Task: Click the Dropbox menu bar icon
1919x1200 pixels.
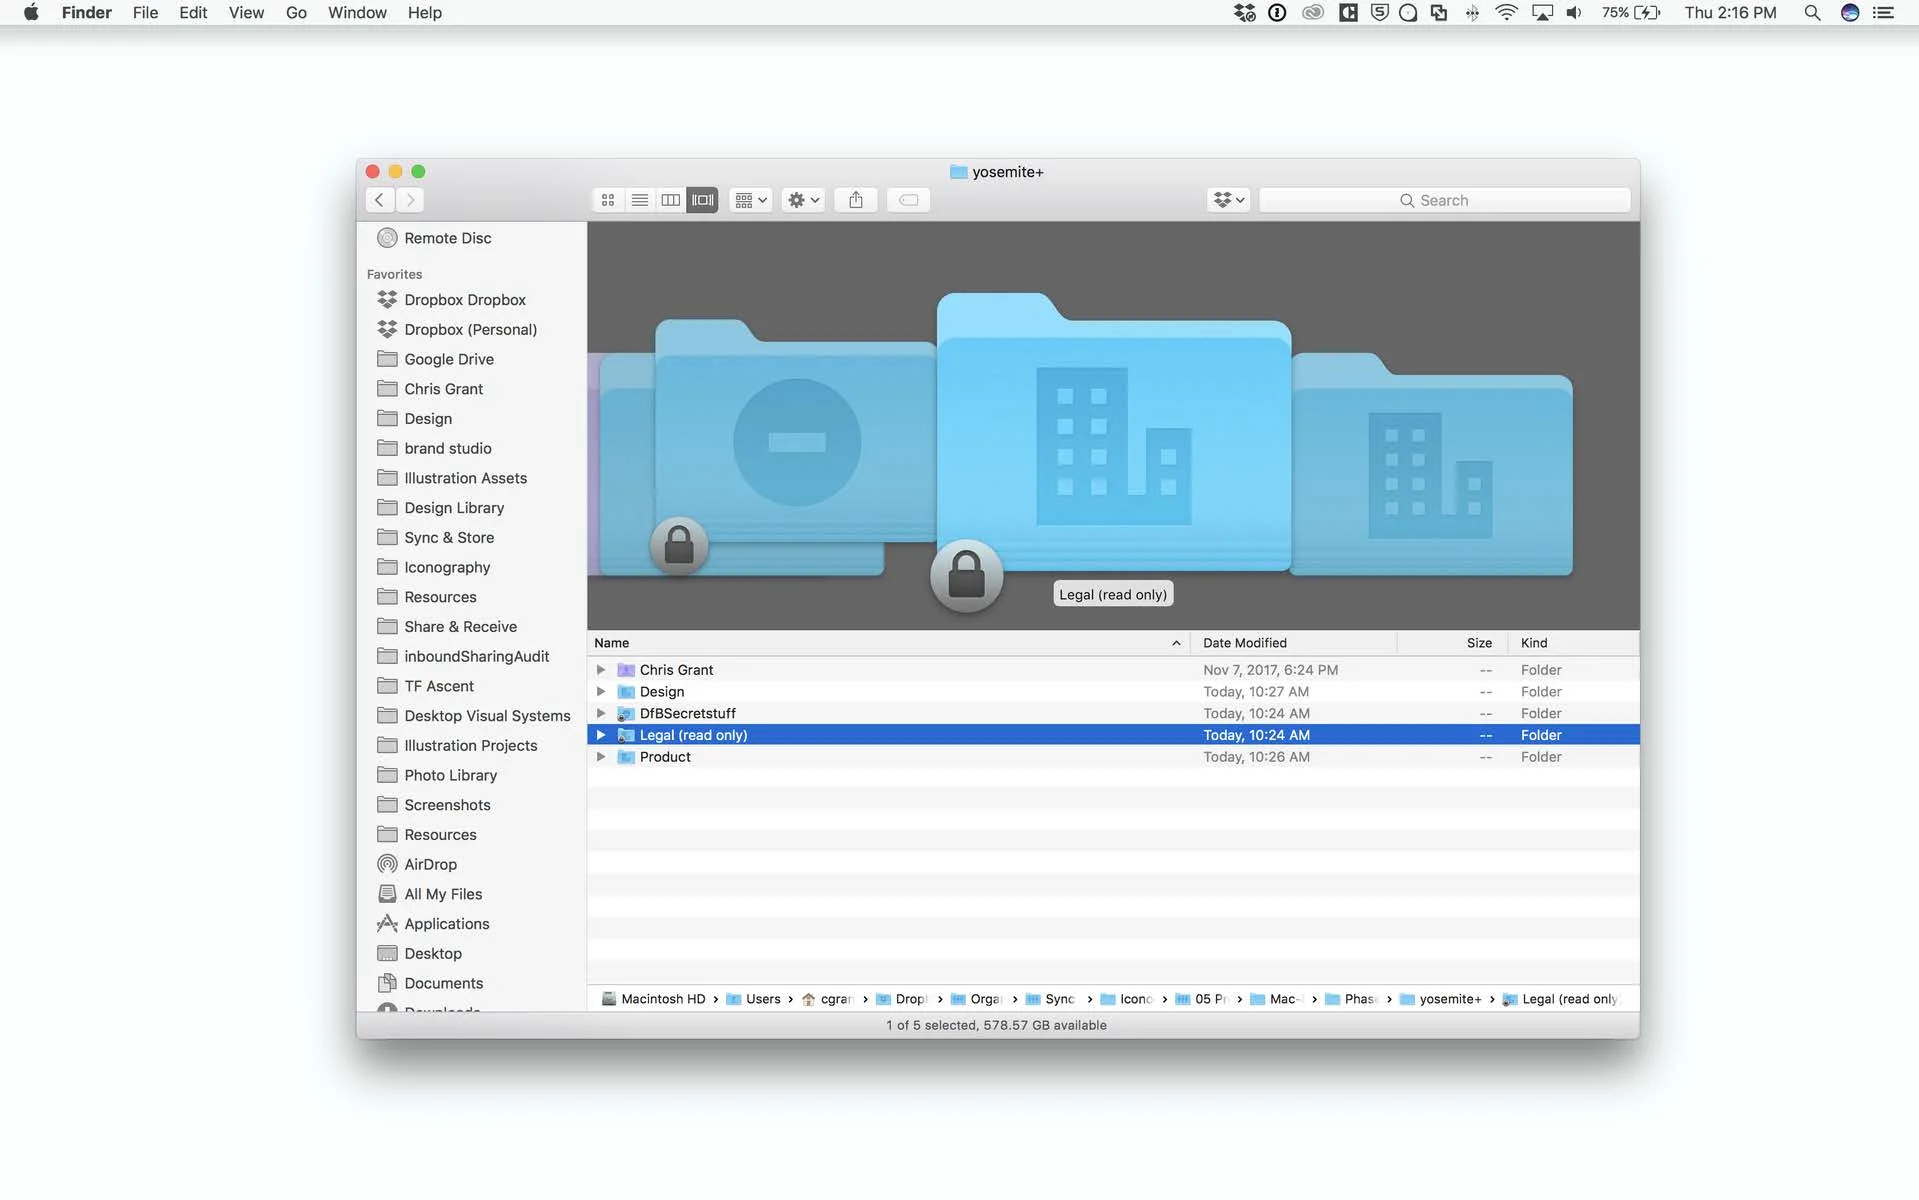Action: (1244, 13)
